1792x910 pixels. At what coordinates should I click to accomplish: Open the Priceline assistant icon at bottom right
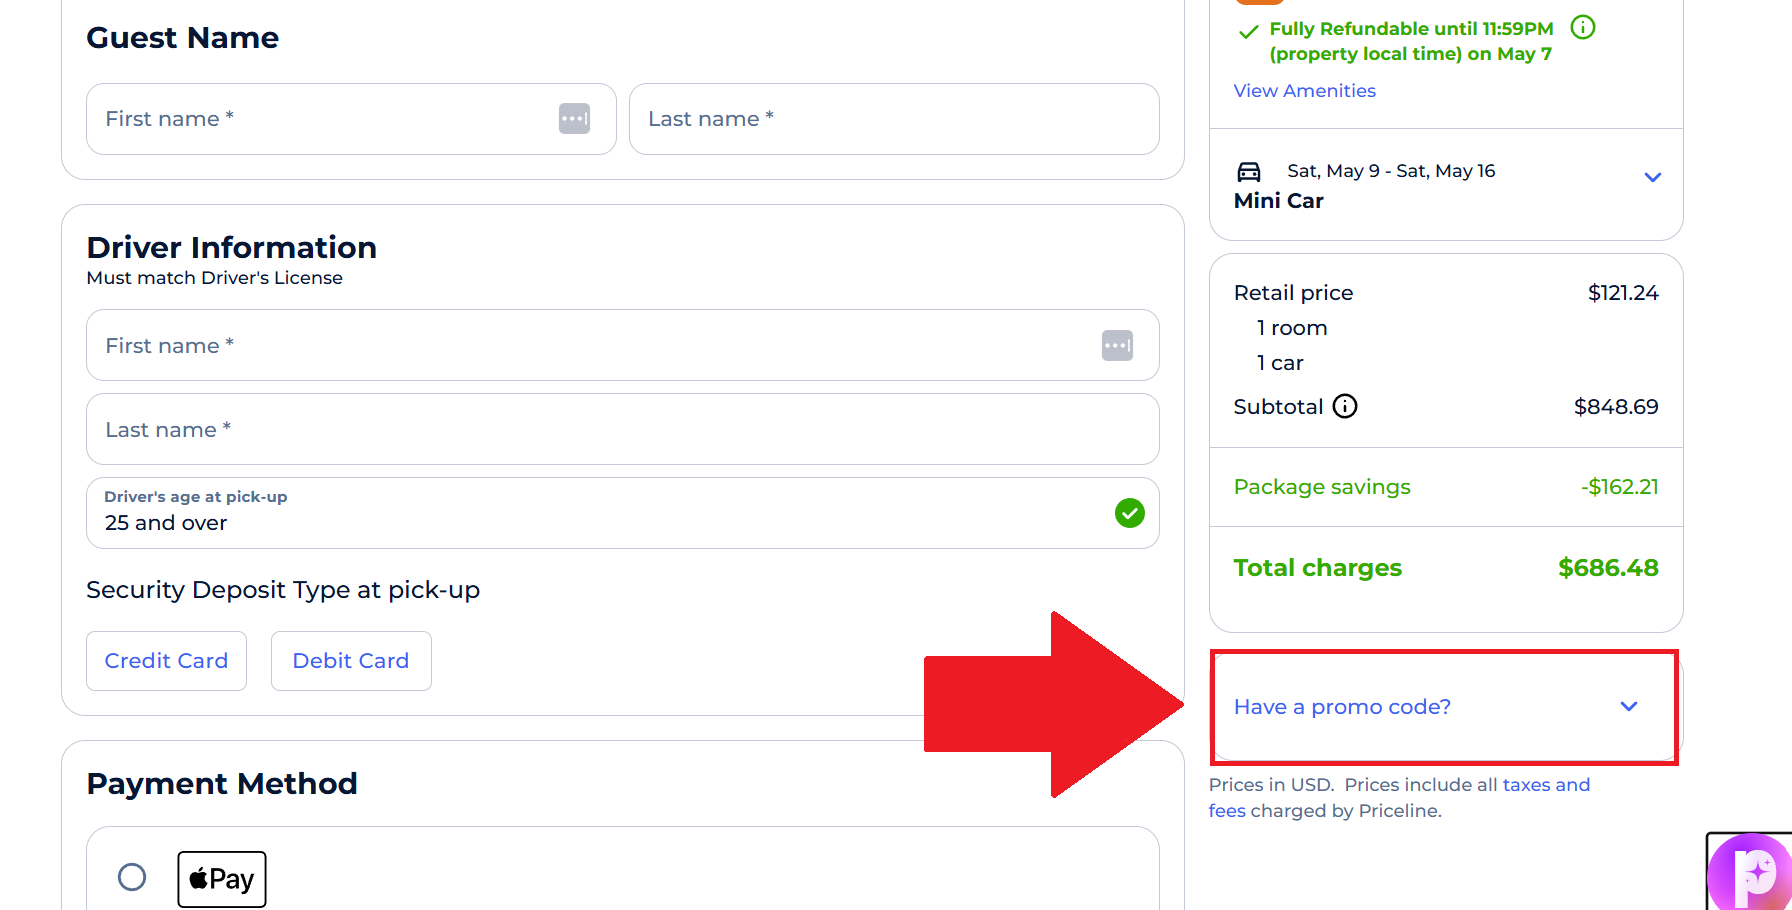1748,874
